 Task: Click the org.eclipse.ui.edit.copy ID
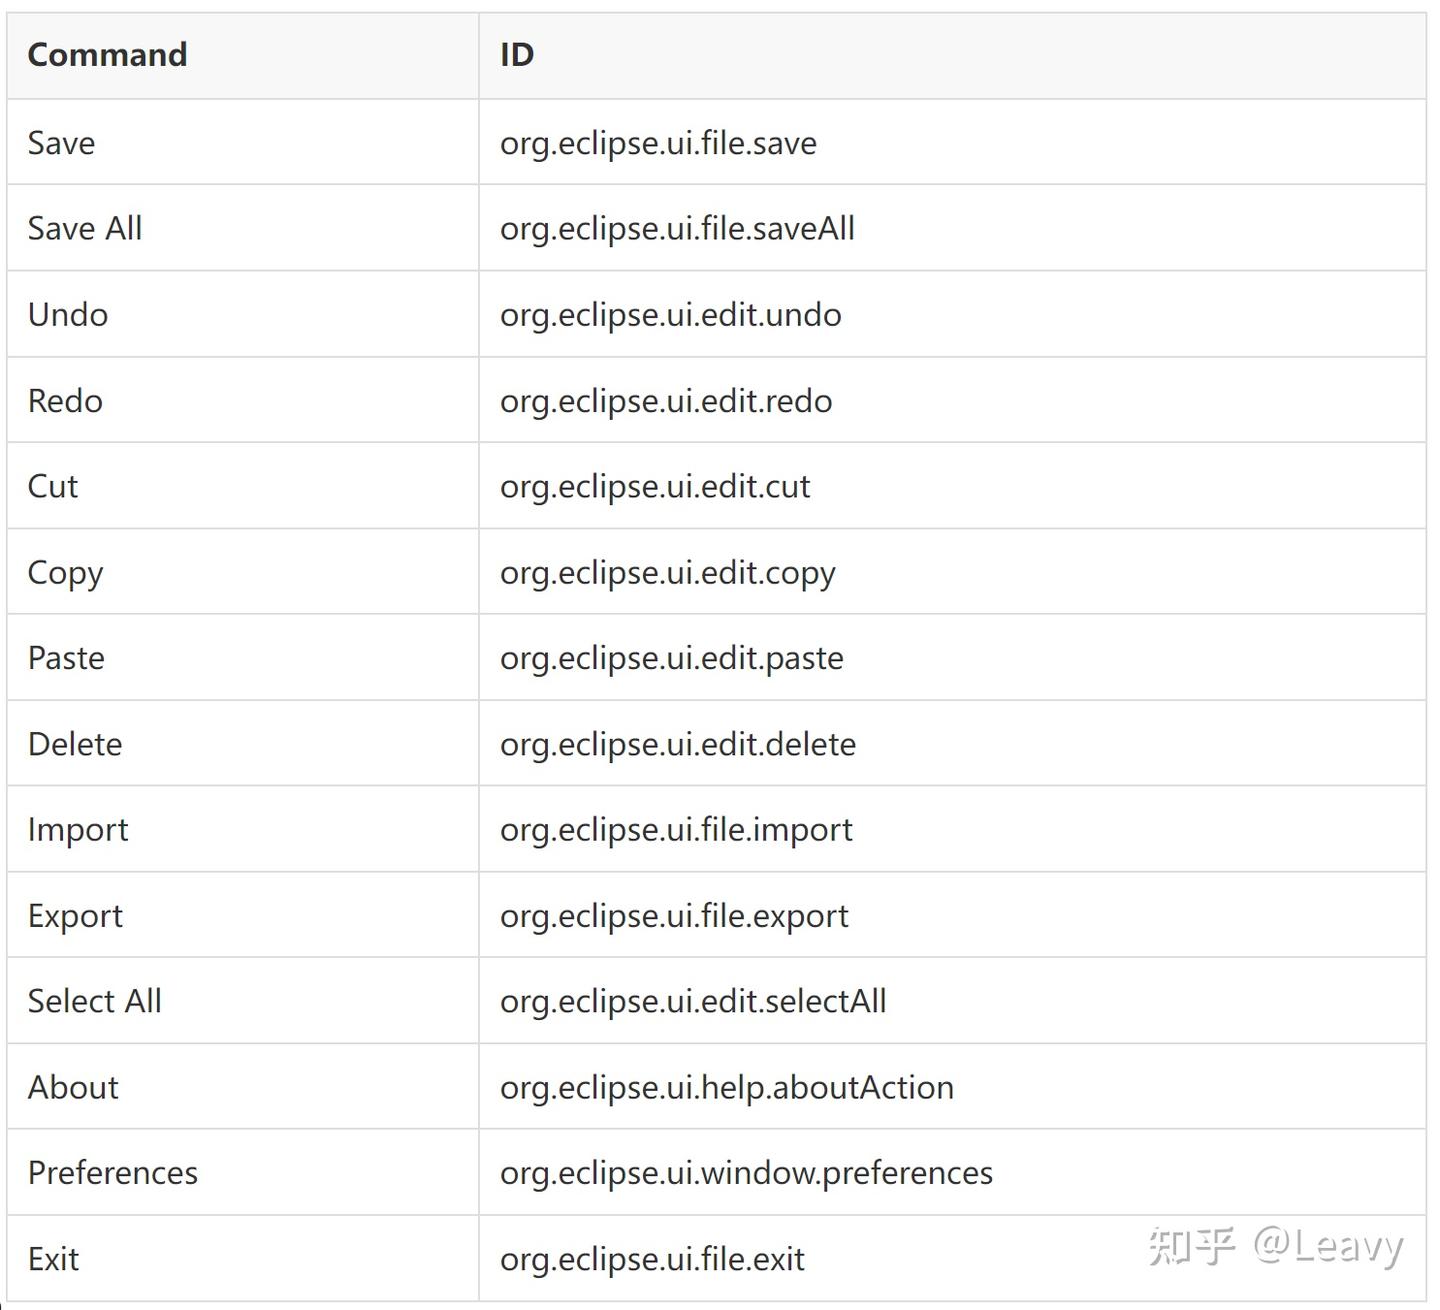pos(667,573)
